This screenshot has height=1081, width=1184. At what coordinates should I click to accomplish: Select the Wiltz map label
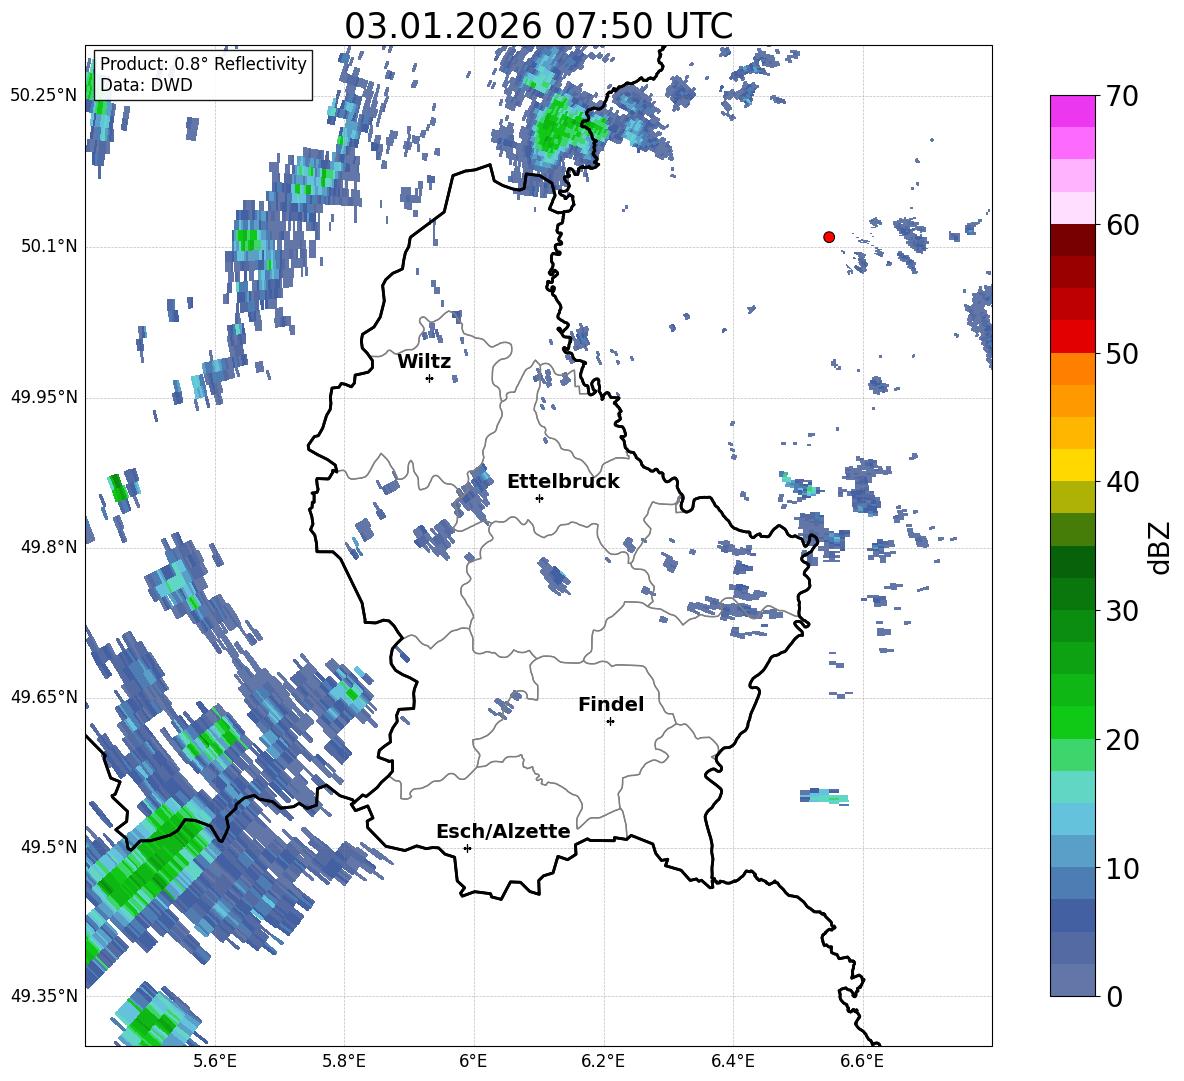coord(424,362)
